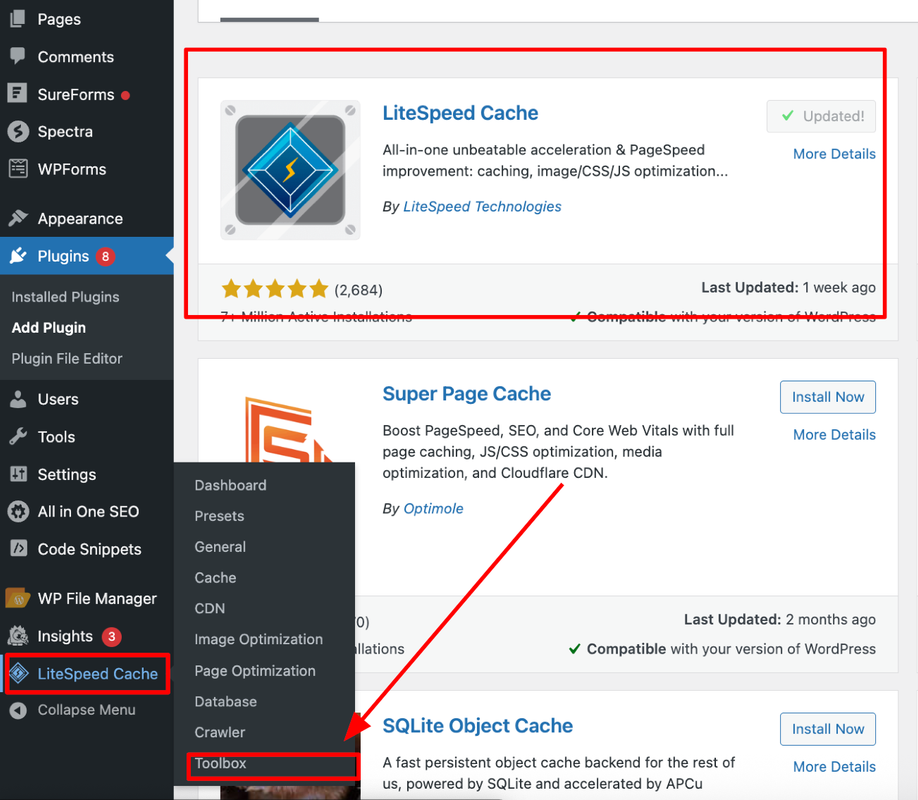Click the five-star rating for LiteSpeed Cache
The height and width of the screenshot is (800, 918).
(275, 289)
